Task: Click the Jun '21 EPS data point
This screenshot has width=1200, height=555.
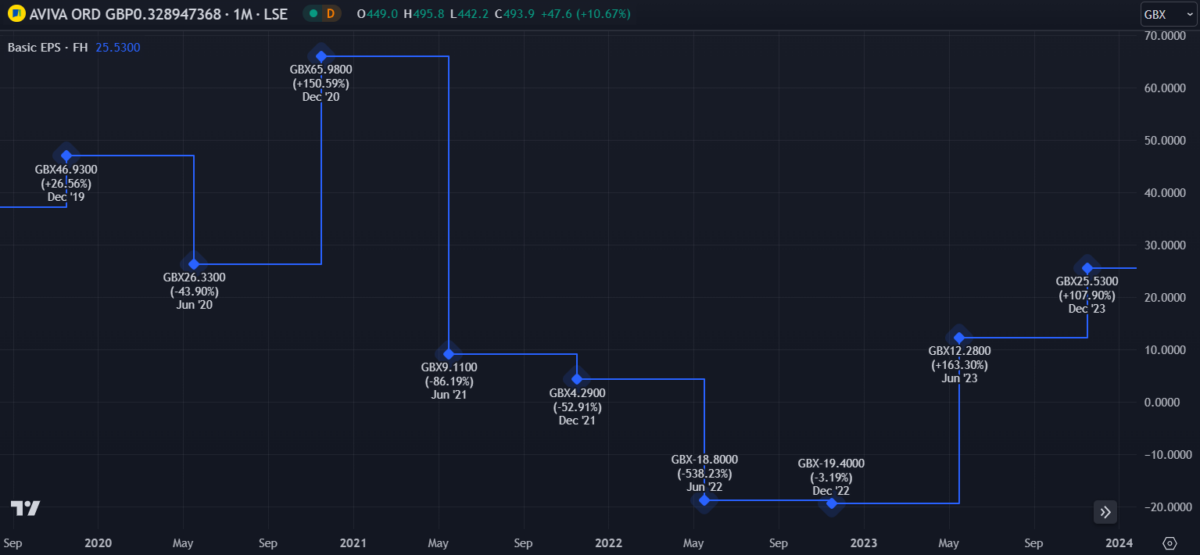Action: pos(449,353)
